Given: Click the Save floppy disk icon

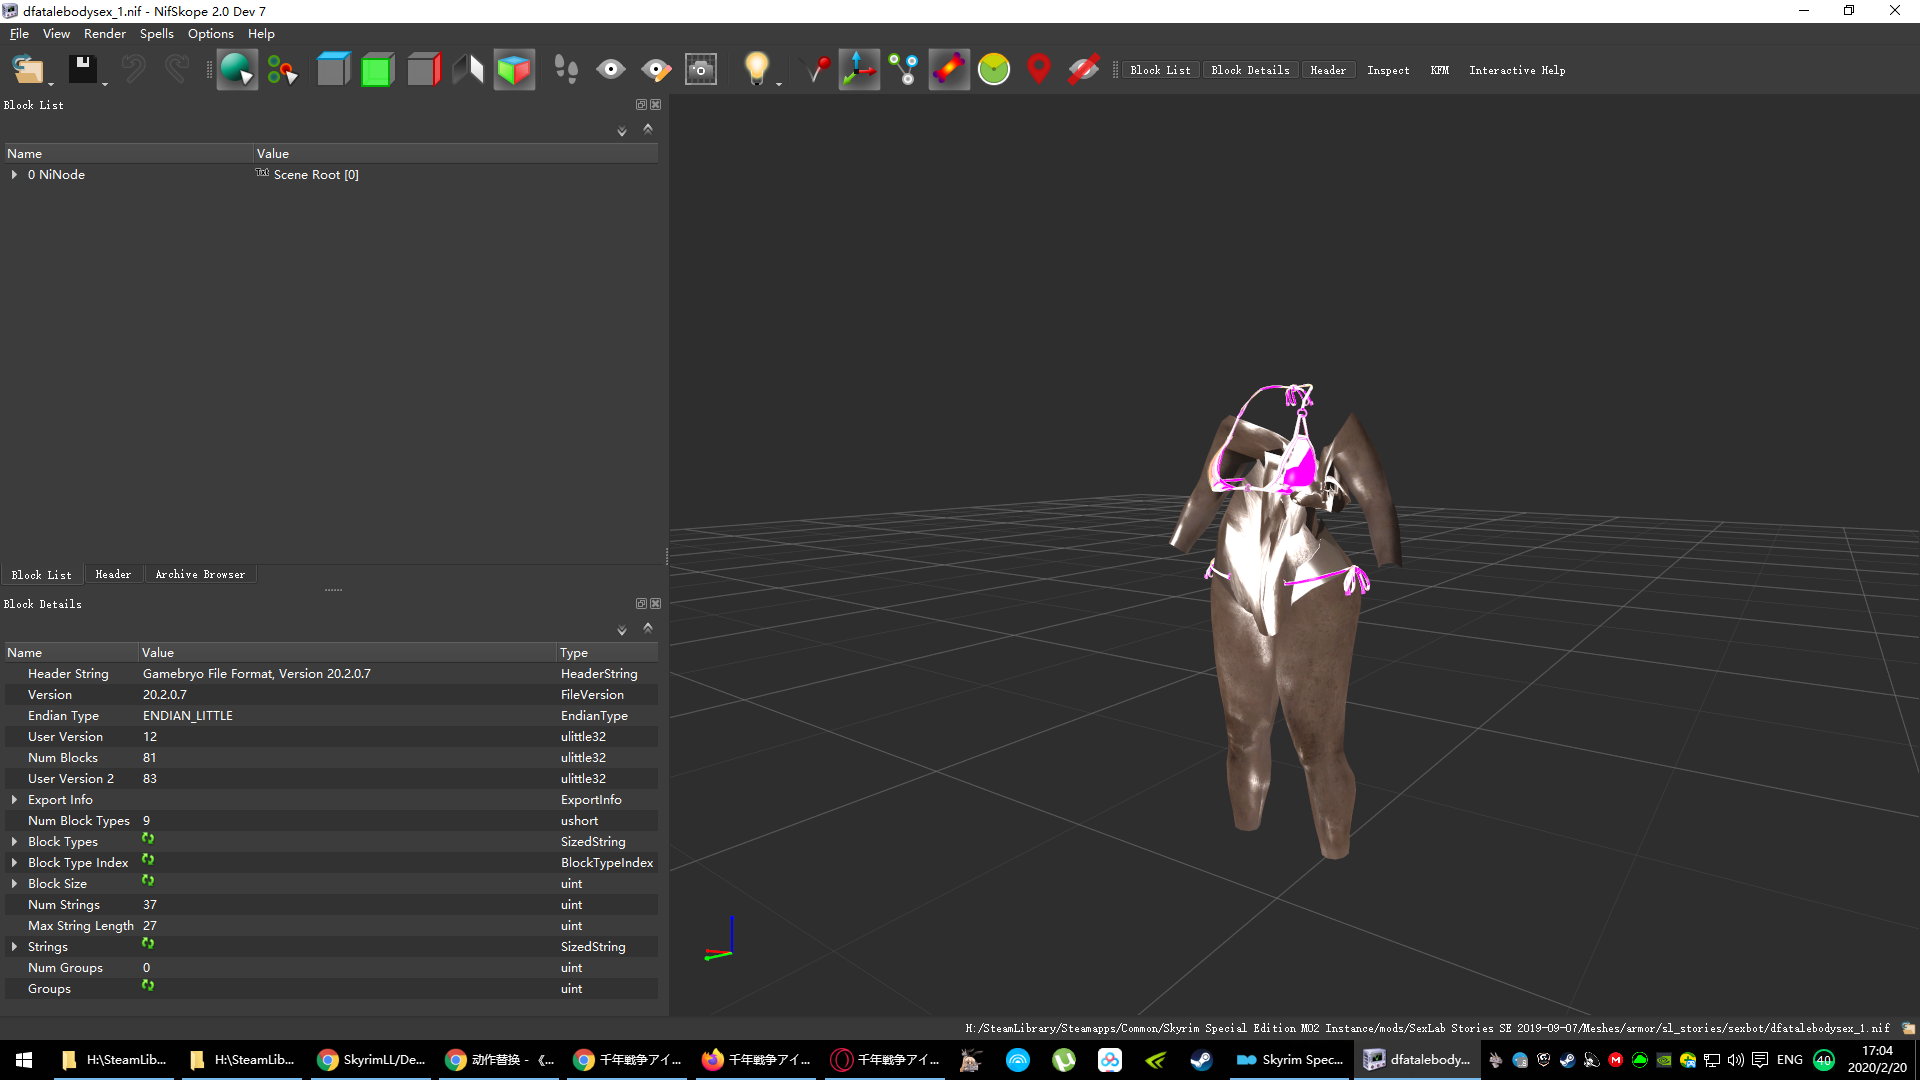Looking at the screenshot, I should [82, 69].
